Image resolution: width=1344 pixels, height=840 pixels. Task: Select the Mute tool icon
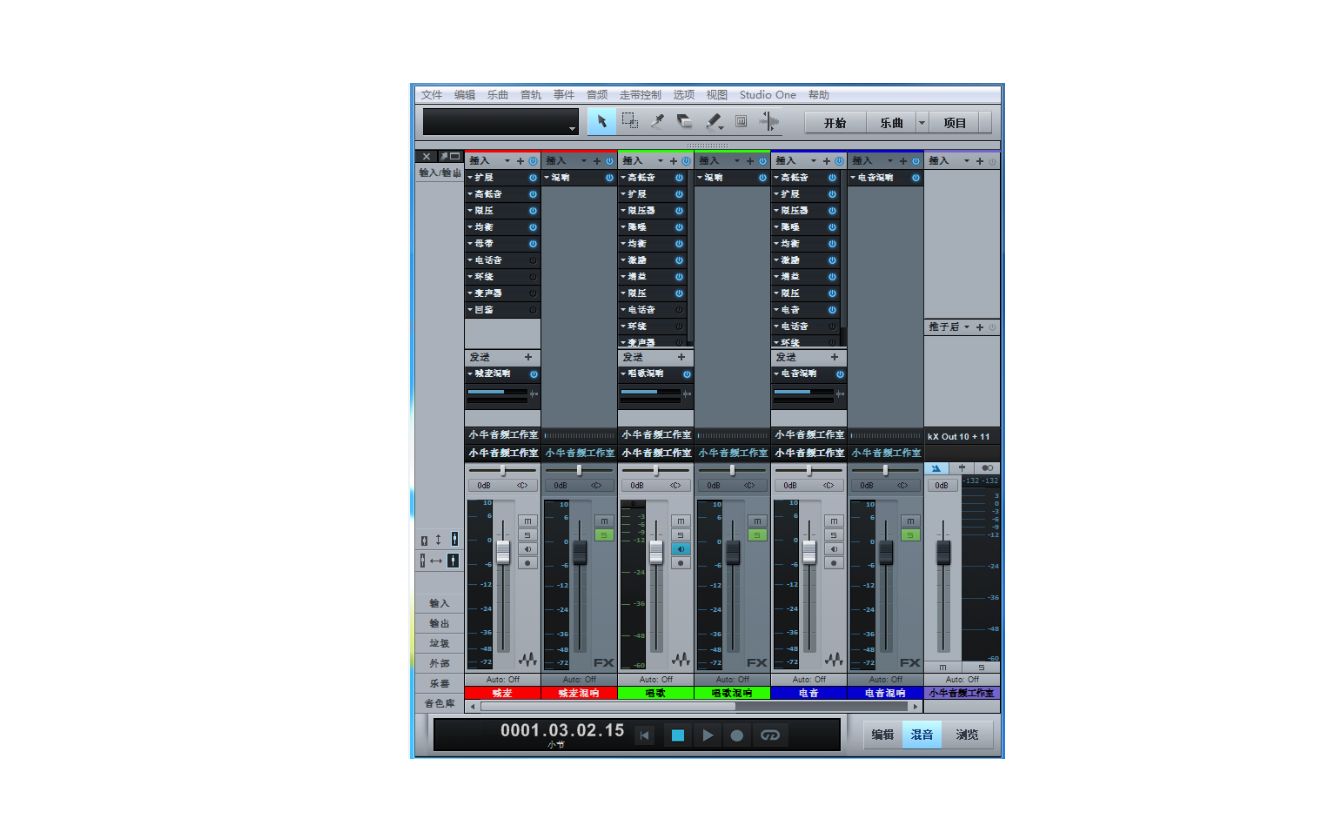click(x=741, y=122)
